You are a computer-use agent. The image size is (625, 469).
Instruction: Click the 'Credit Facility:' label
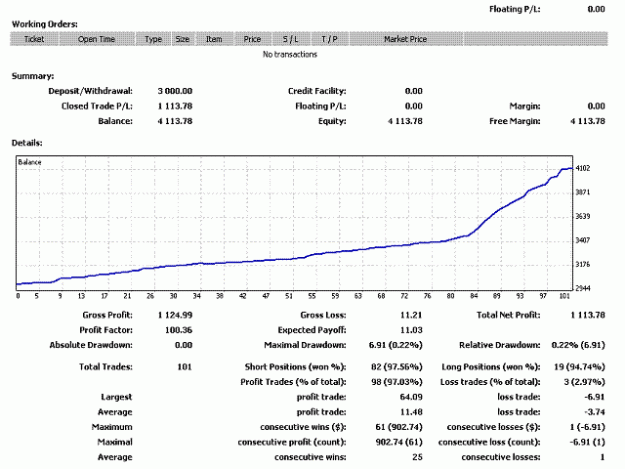coord(317,91)
